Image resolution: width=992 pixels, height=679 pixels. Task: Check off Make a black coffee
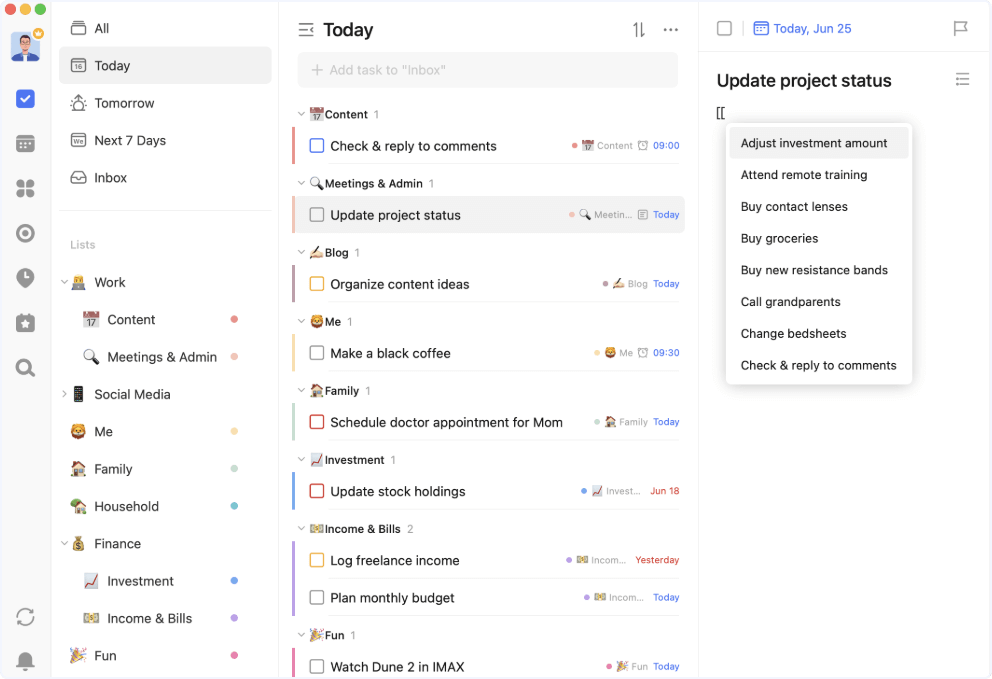[x=317, y=353]
